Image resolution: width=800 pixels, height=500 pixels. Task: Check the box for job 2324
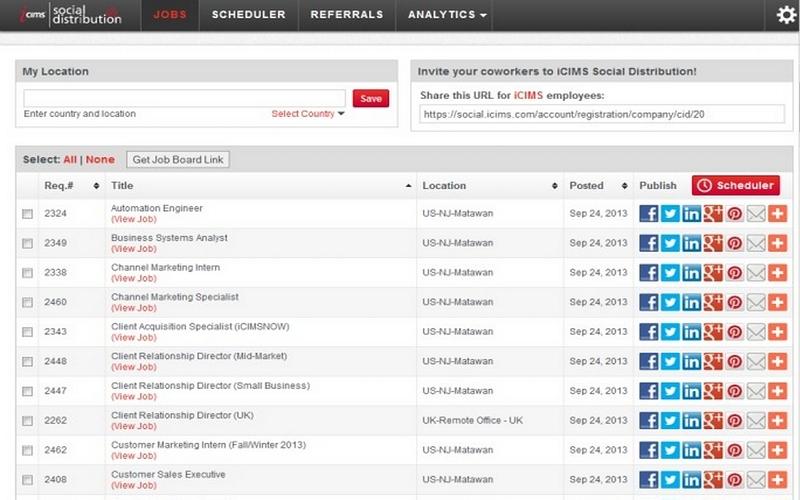click(28, 214)
